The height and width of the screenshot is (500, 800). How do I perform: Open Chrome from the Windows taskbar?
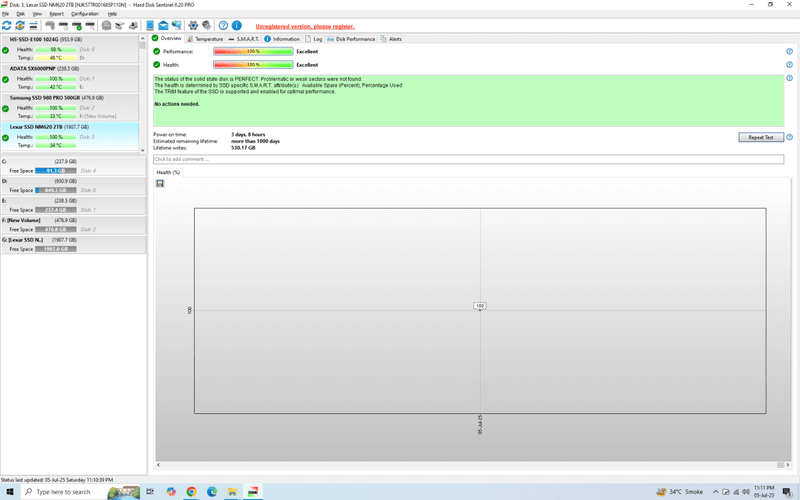coord(192,492)
